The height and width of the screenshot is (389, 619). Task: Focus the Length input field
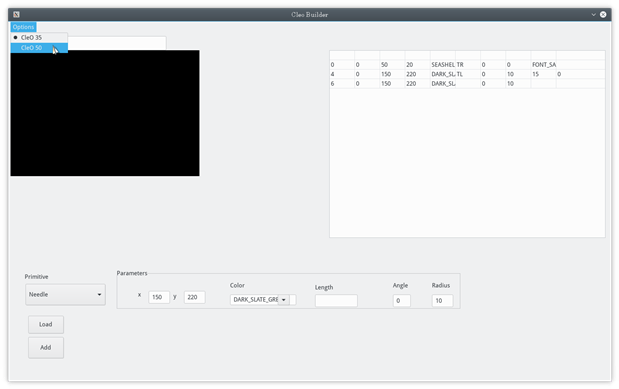pyautogui.click(x=336, y=301)
